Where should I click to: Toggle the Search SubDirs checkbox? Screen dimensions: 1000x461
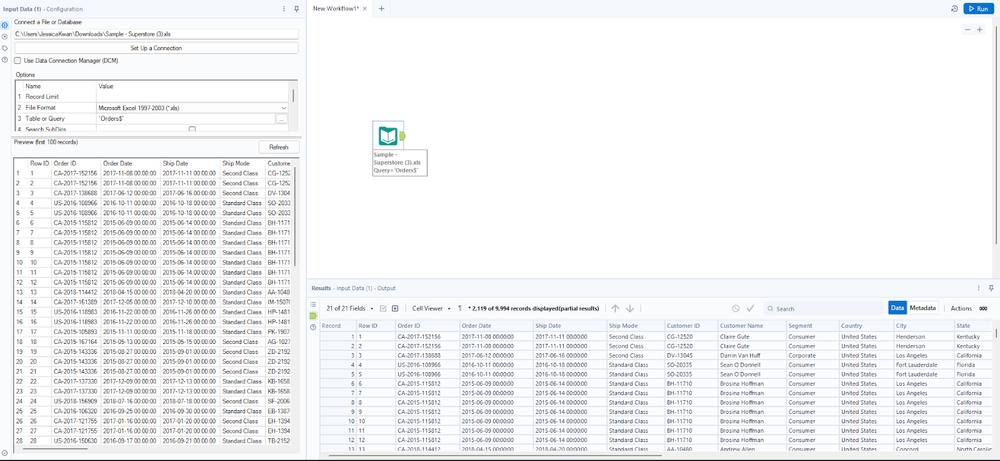(x=192, y=129)
